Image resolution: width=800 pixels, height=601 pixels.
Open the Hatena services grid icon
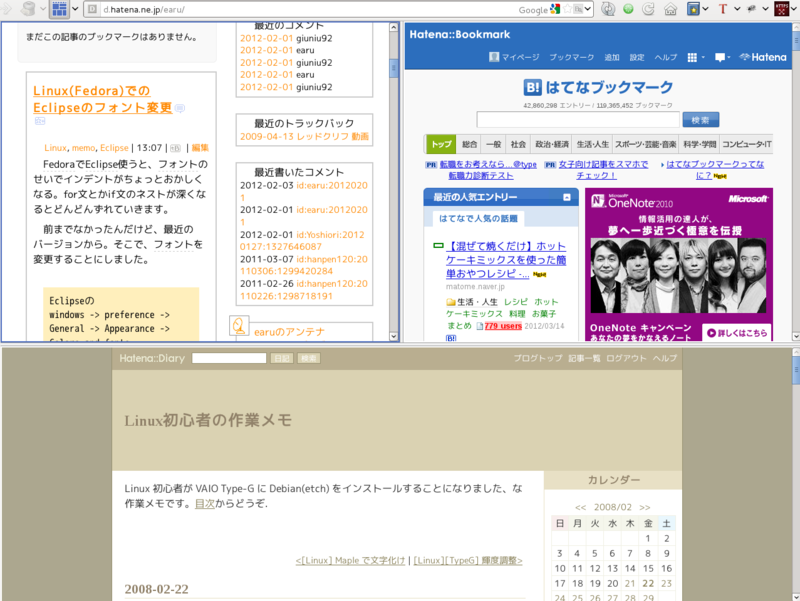692,58
